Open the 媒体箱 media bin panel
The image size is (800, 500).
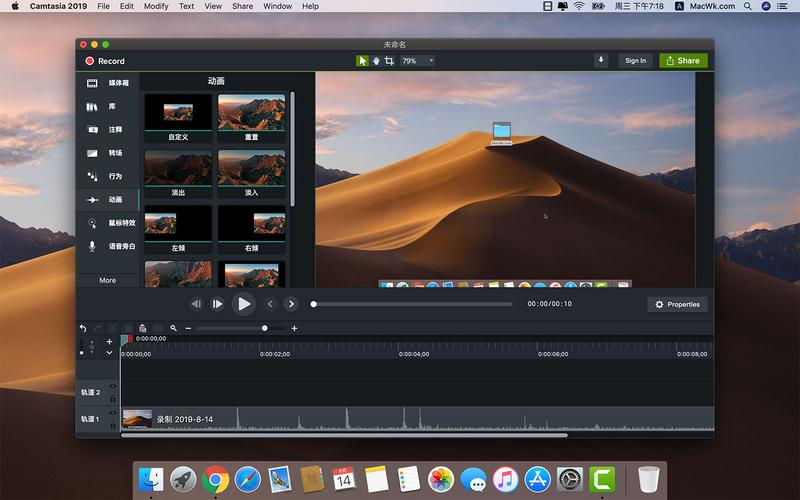[108, 83]
